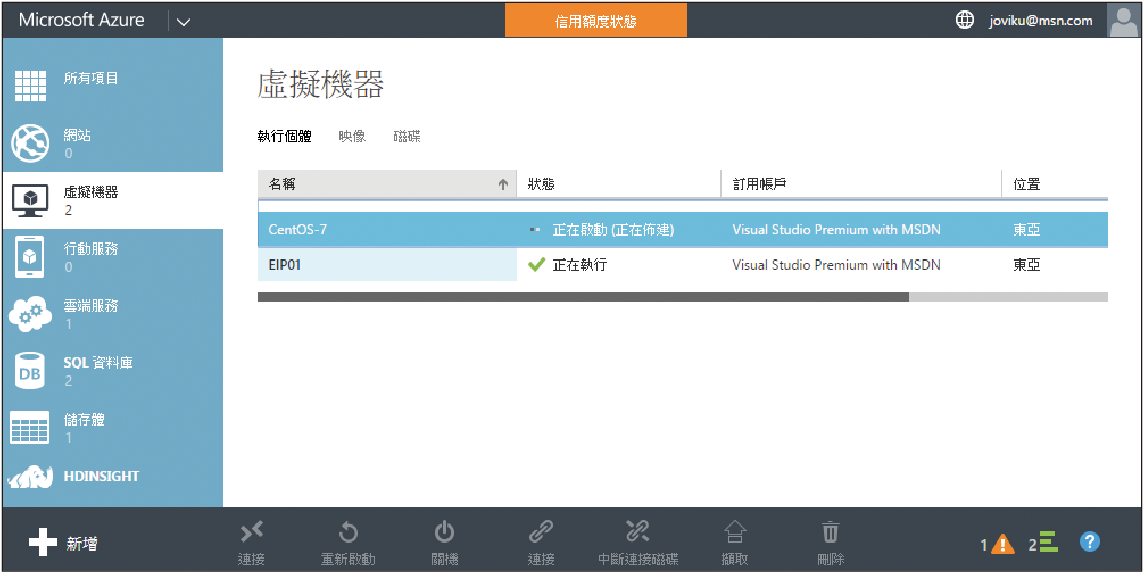Click the user avatar picture

pyautogui.click(x=1124, y=20)
